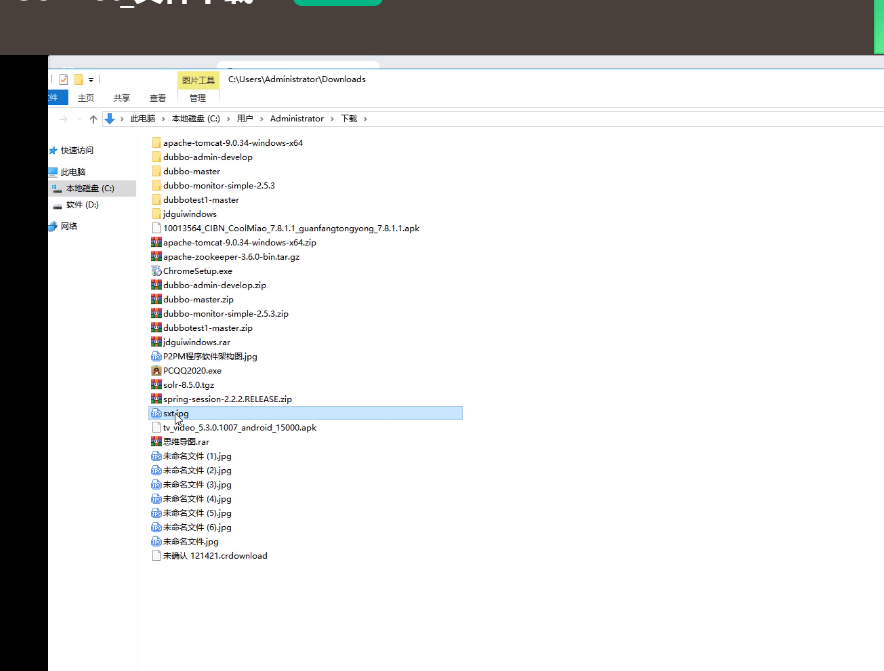Screen dimensions: 884x671
Task: Select apache-zookeeper-3.6.0-bin.tar.gz archive icon
Action: pos(156,257)
